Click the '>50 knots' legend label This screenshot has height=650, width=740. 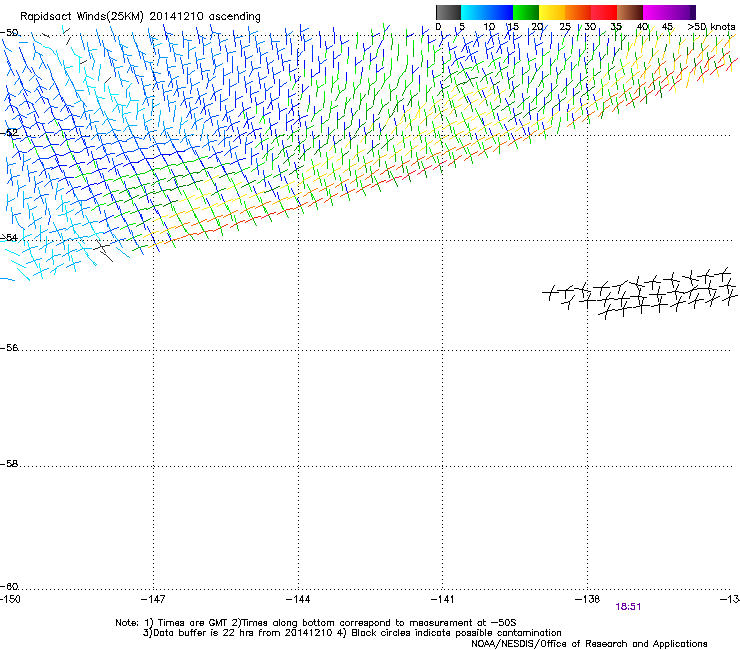tap(711, 27)
